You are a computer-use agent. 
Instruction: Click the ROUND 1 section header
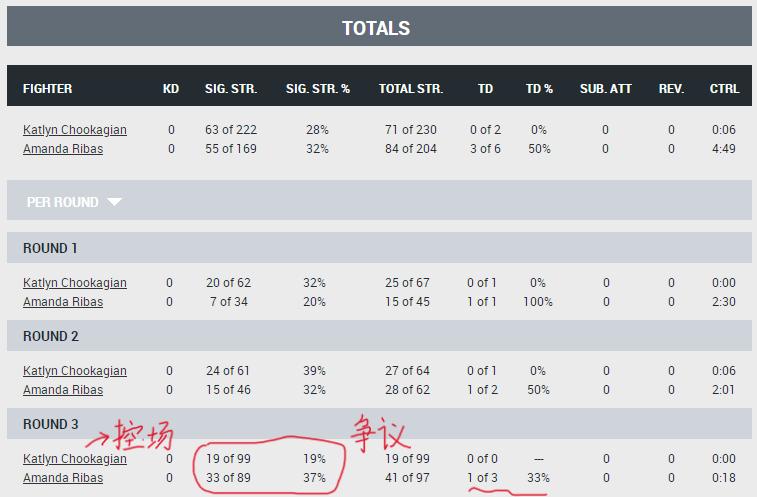point(50,248)
